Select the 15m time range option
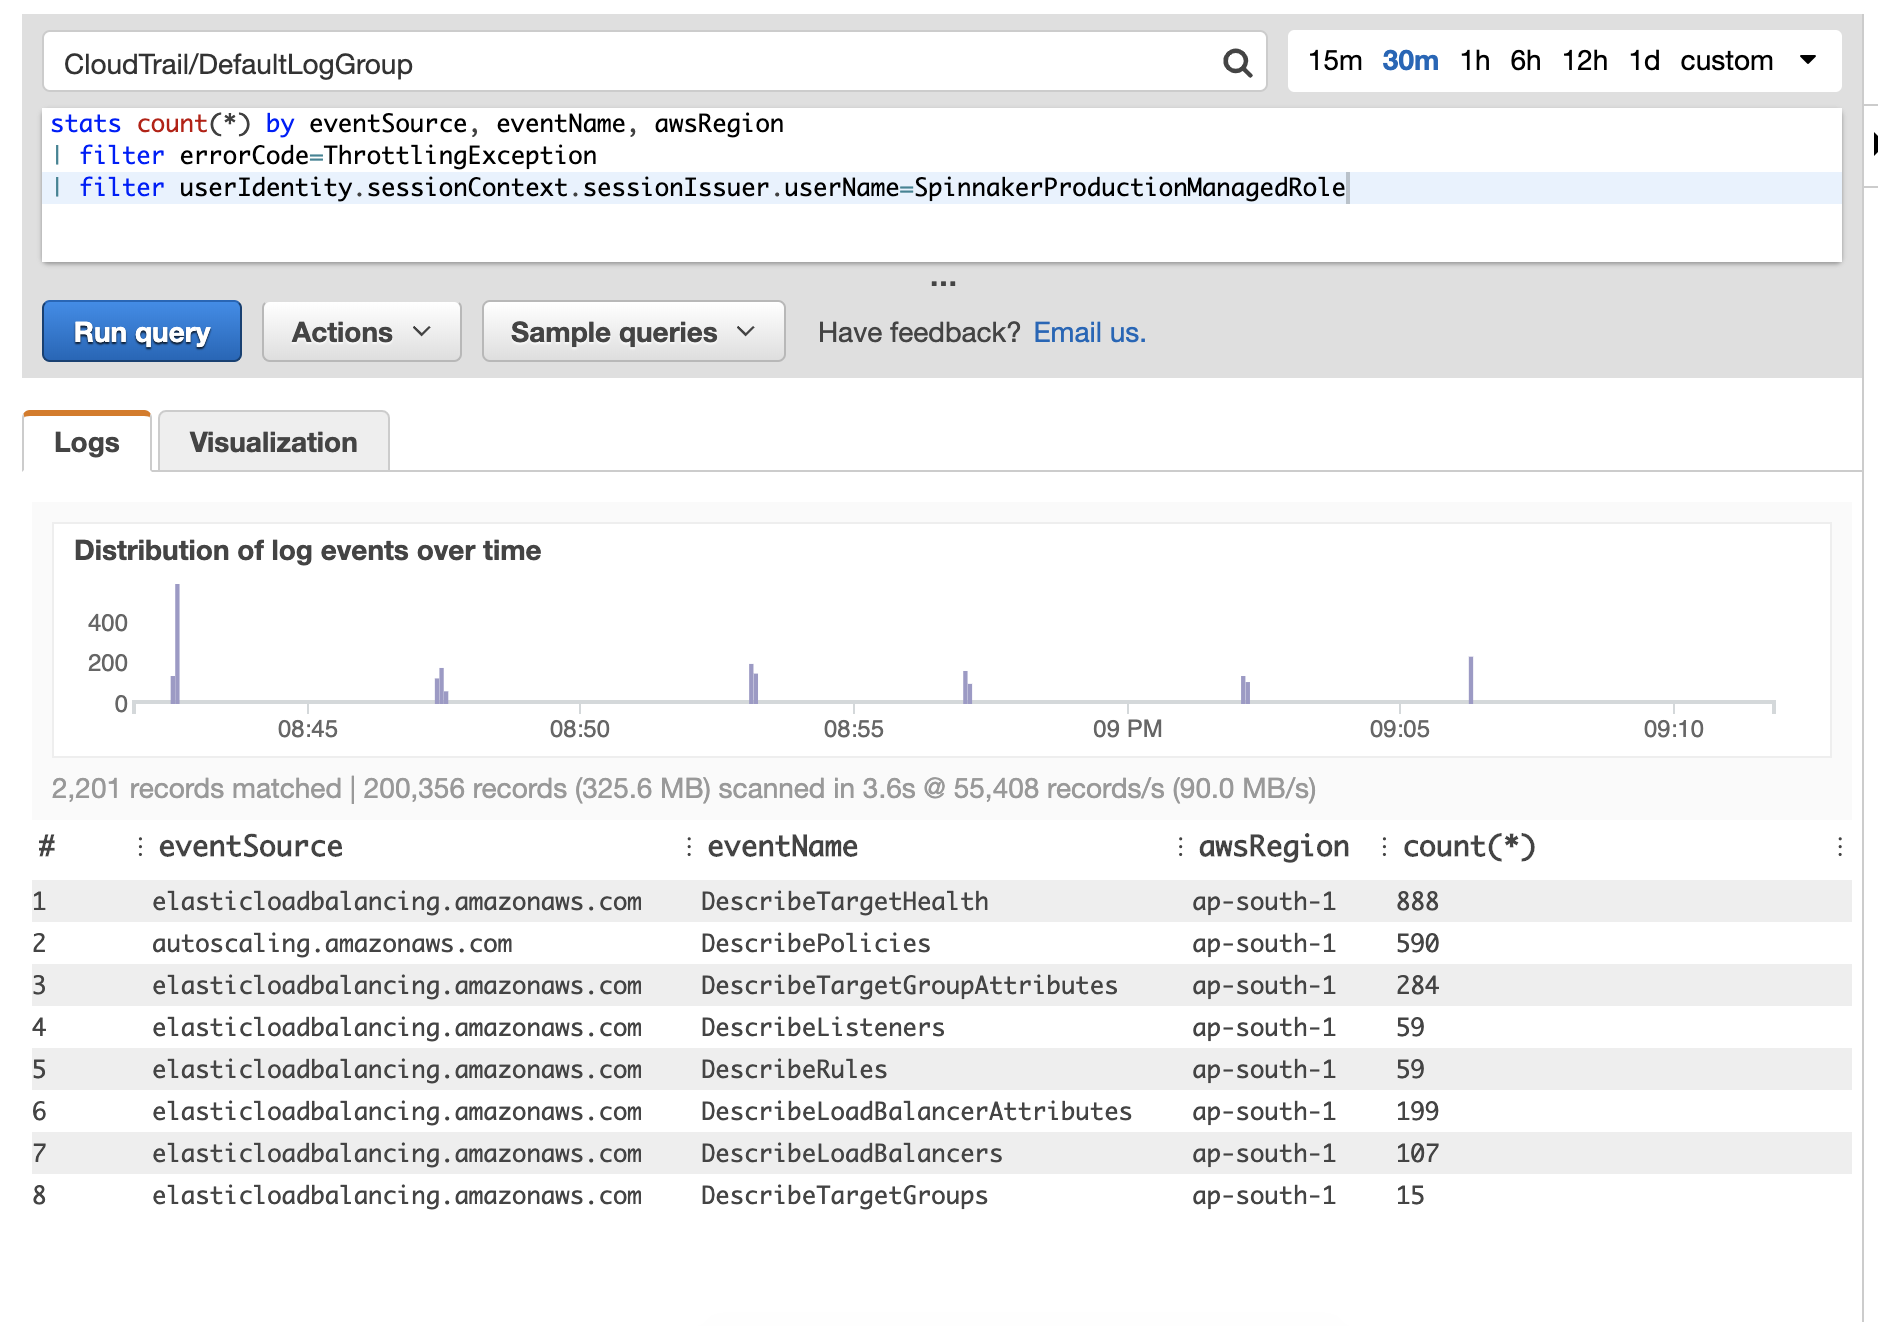 1337,61
